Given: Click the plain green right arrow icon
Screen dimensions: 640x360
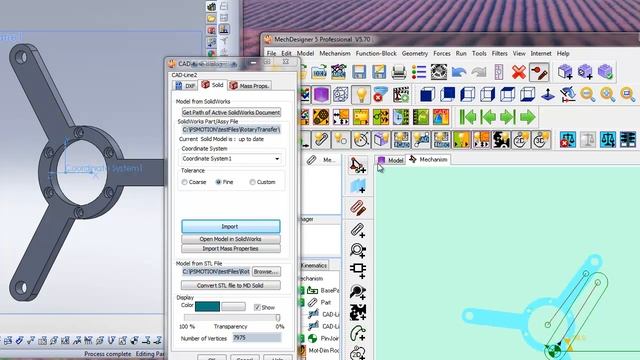Looking at the screenshot, I should 528,117.
